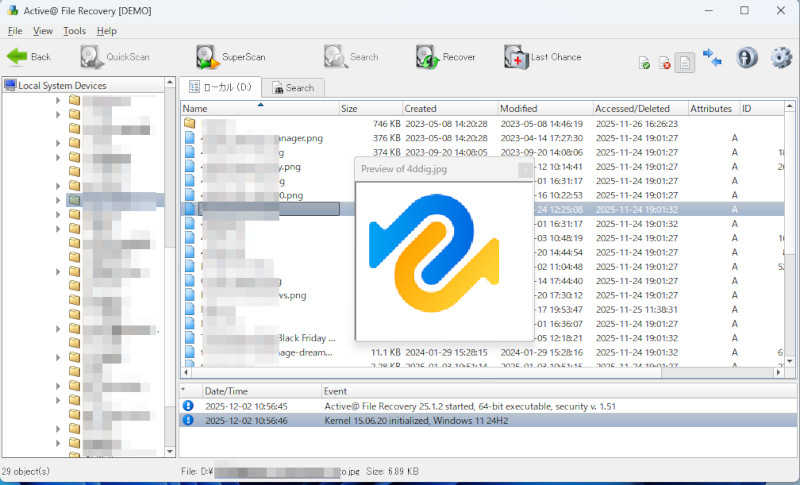Image resolution: width=800 pixels, height=485 pixels.
Task: Sort the file list by Size column
Action: pyautogui.click(x=370, y=109)
